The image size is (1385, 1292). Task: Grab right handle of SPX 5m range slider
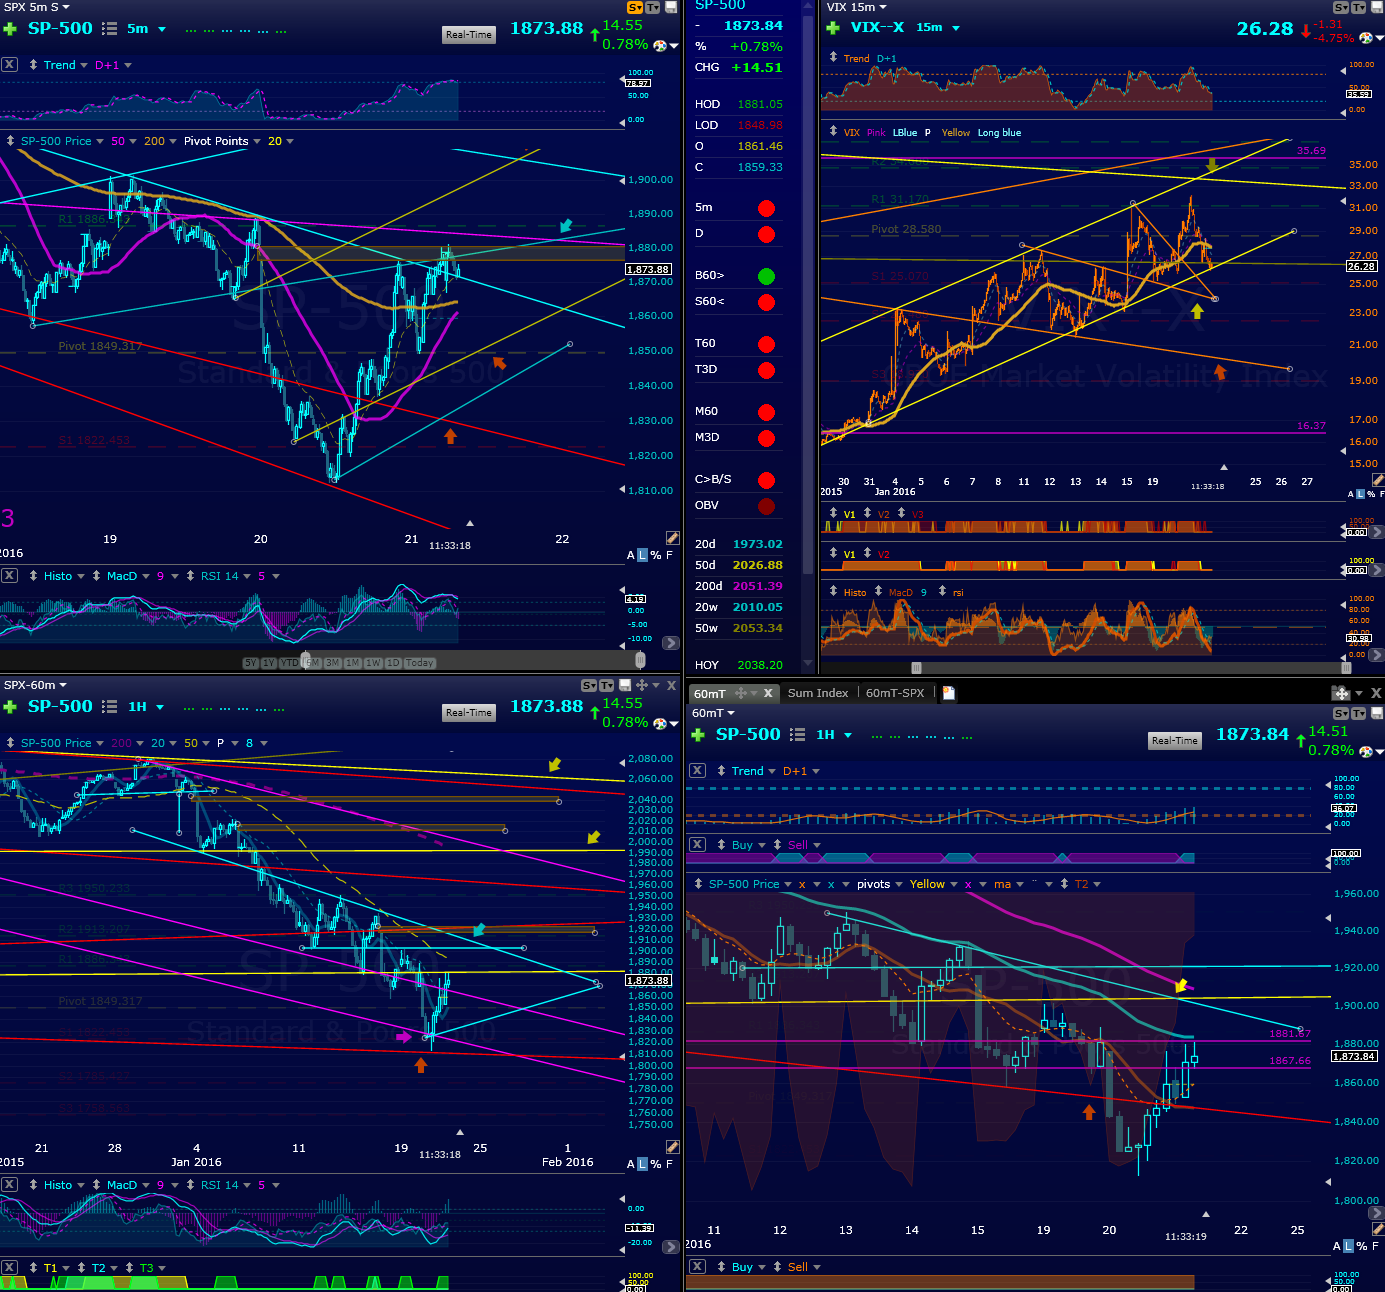point(640,660)
